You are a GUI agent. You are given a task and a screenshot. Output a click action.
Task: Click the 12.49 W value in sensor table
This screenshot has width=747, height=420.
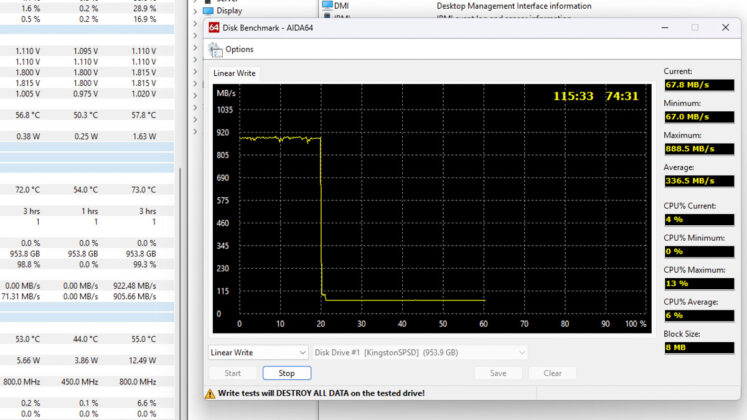[x=142, y=360]
